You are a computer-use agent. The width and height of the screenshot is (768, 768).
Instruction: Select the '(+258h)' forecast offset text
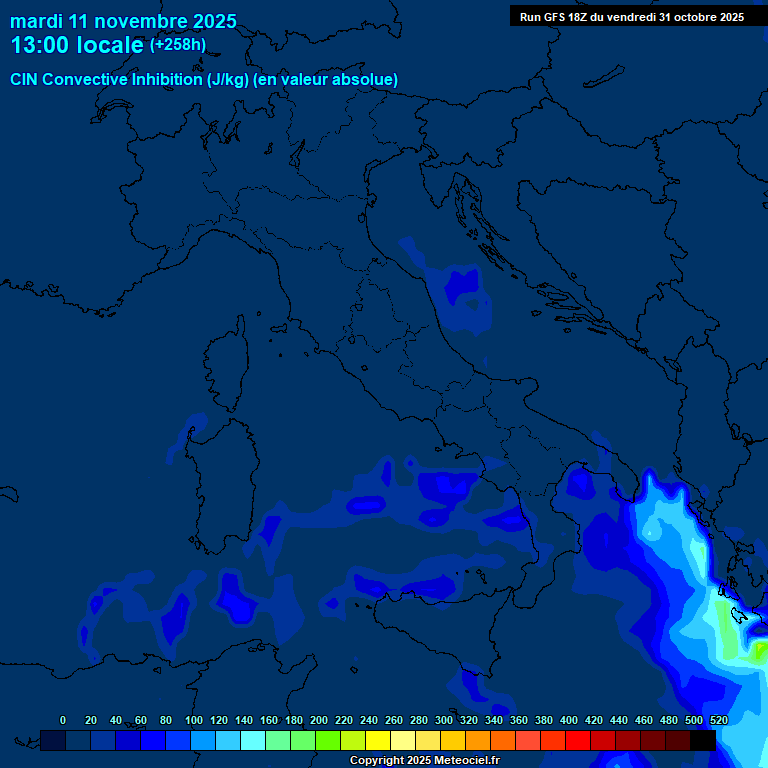(x=177, y=45)
